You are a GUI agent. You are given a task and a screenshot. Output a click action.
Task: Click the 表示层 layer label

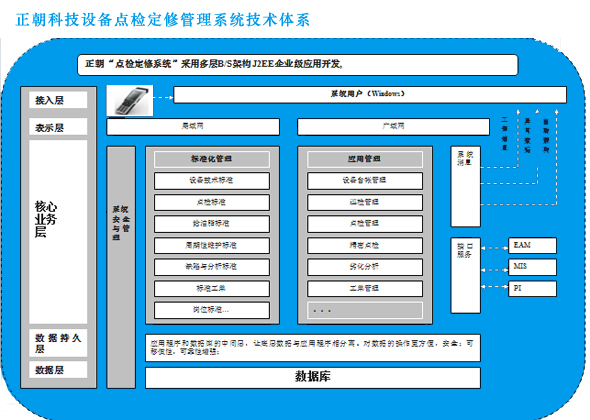58,127
